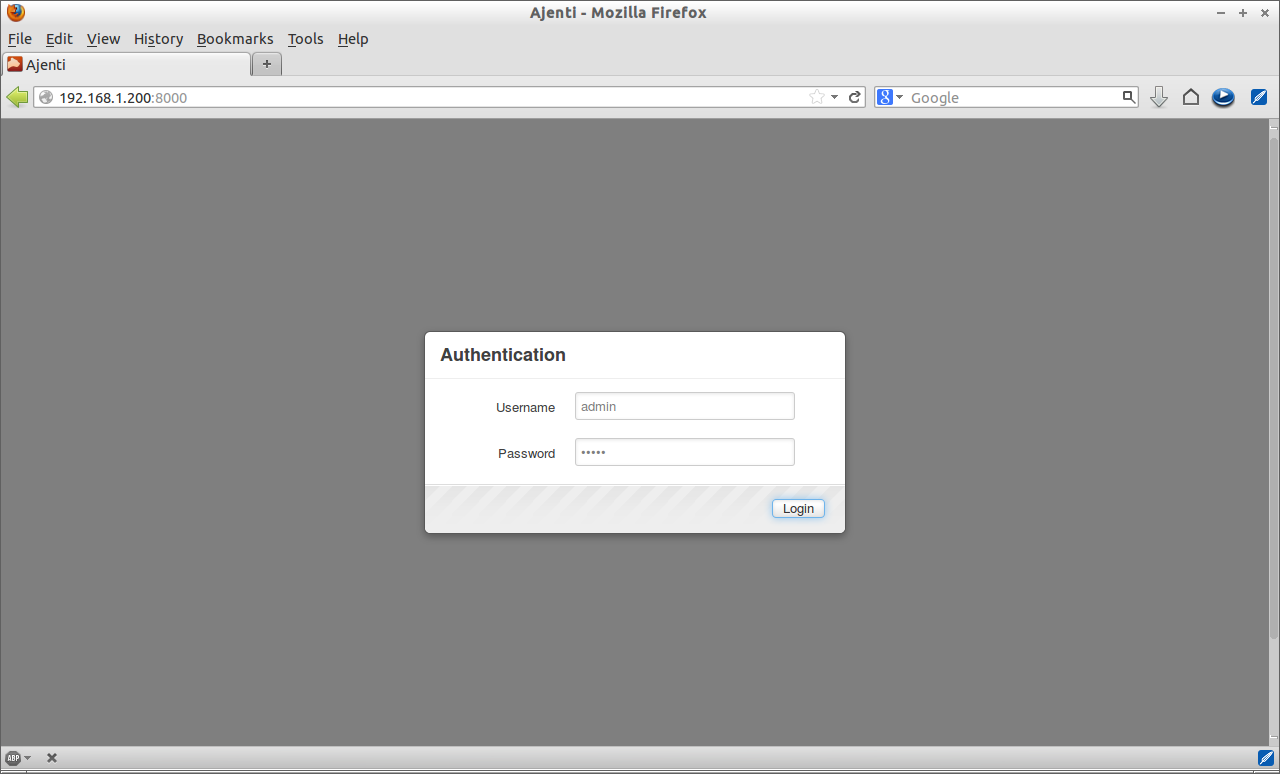
Task: Go to the Home page icon
Action: pos(1191,97)
